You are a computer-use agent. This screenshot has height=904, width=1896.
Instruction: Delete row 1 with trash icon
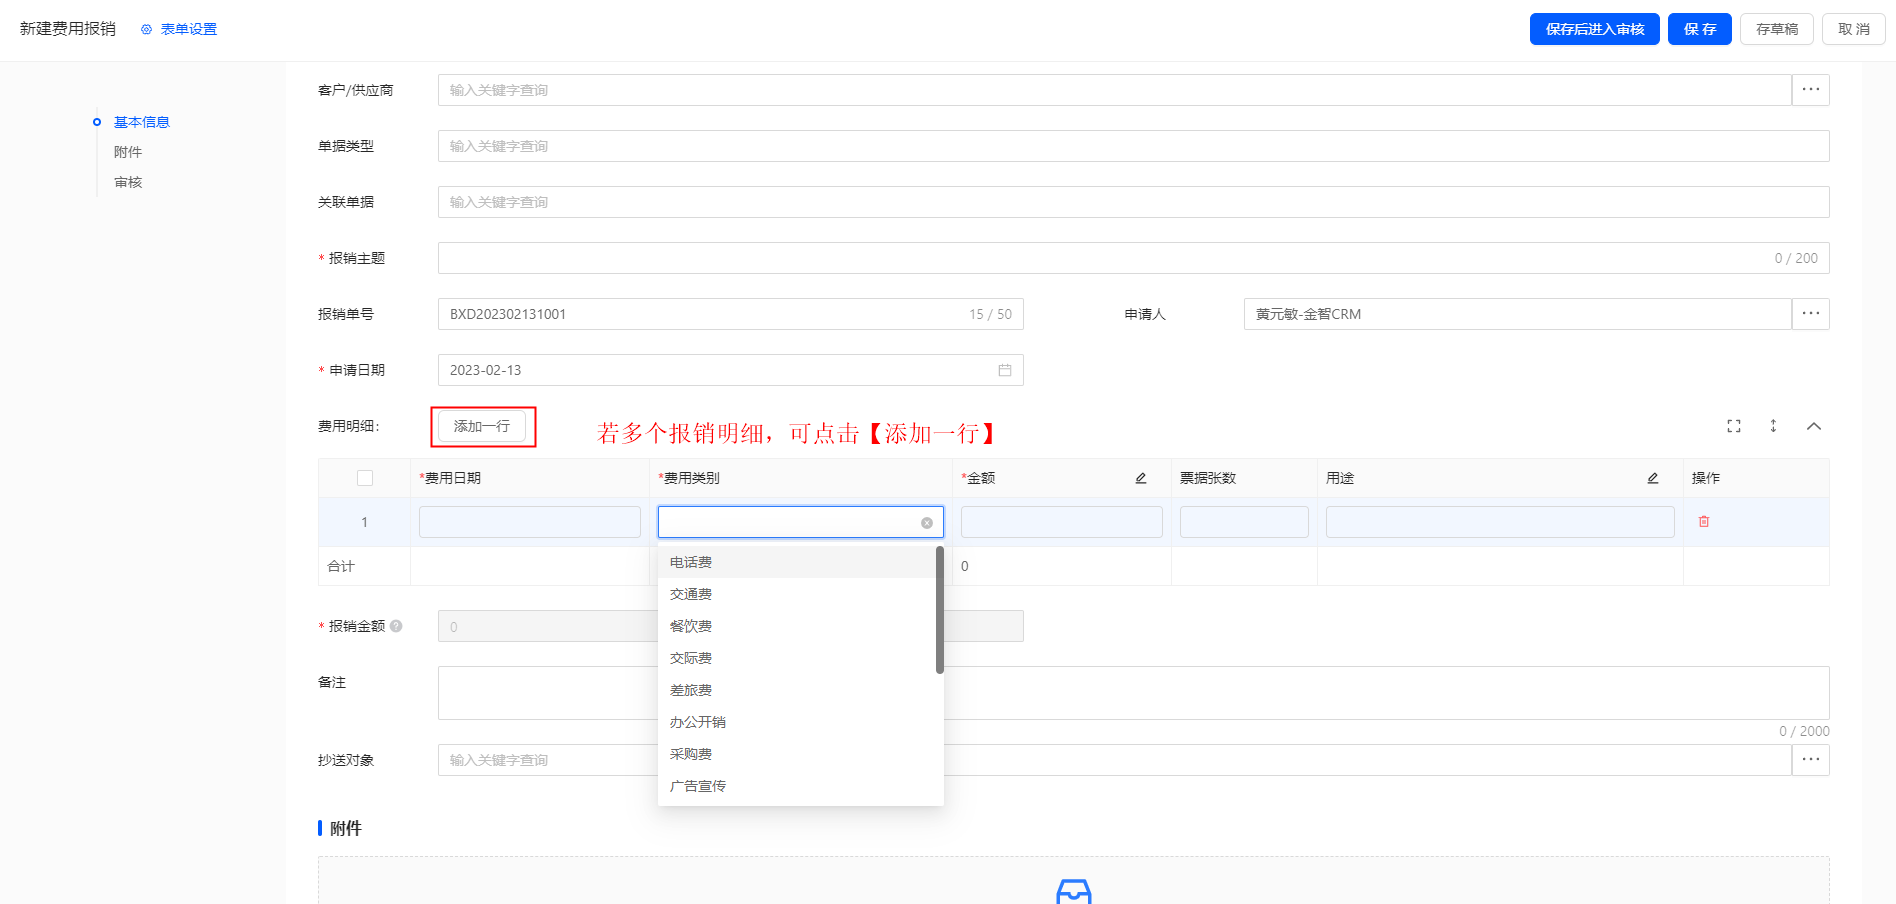pyautogui.click(x=1704, y=522)
